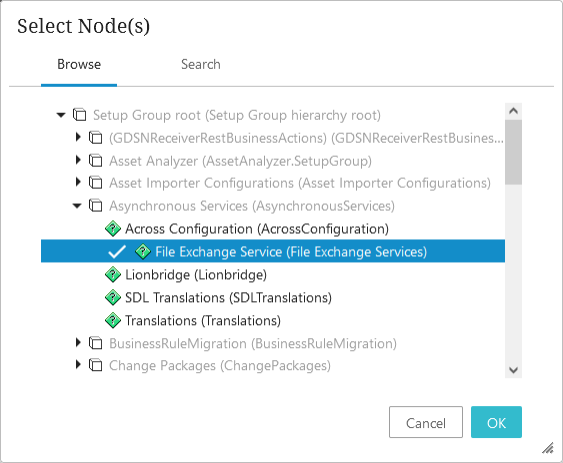
Task: Expand the GDSNReceiverRestBusinessActions node
Action: (x=78, y=137)
